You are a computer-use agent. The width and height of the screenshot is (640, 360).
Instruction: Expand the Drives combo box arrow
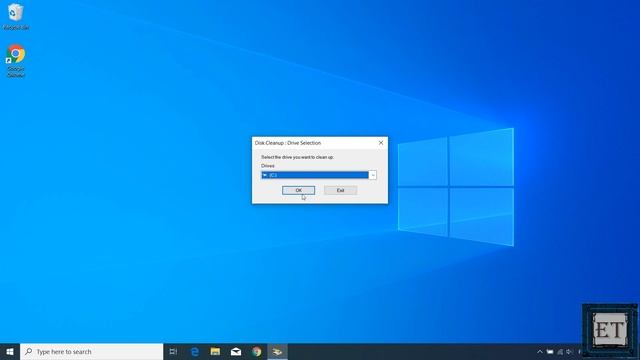(x=373, y=175)
